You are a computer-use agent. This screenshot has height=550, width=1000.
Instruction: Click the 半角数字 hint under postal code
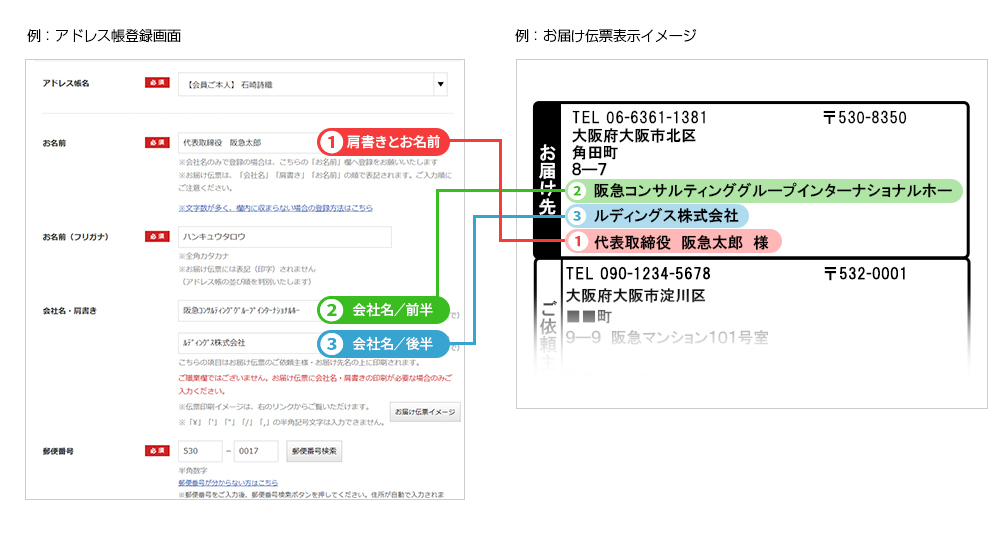(x=193, y=471)
